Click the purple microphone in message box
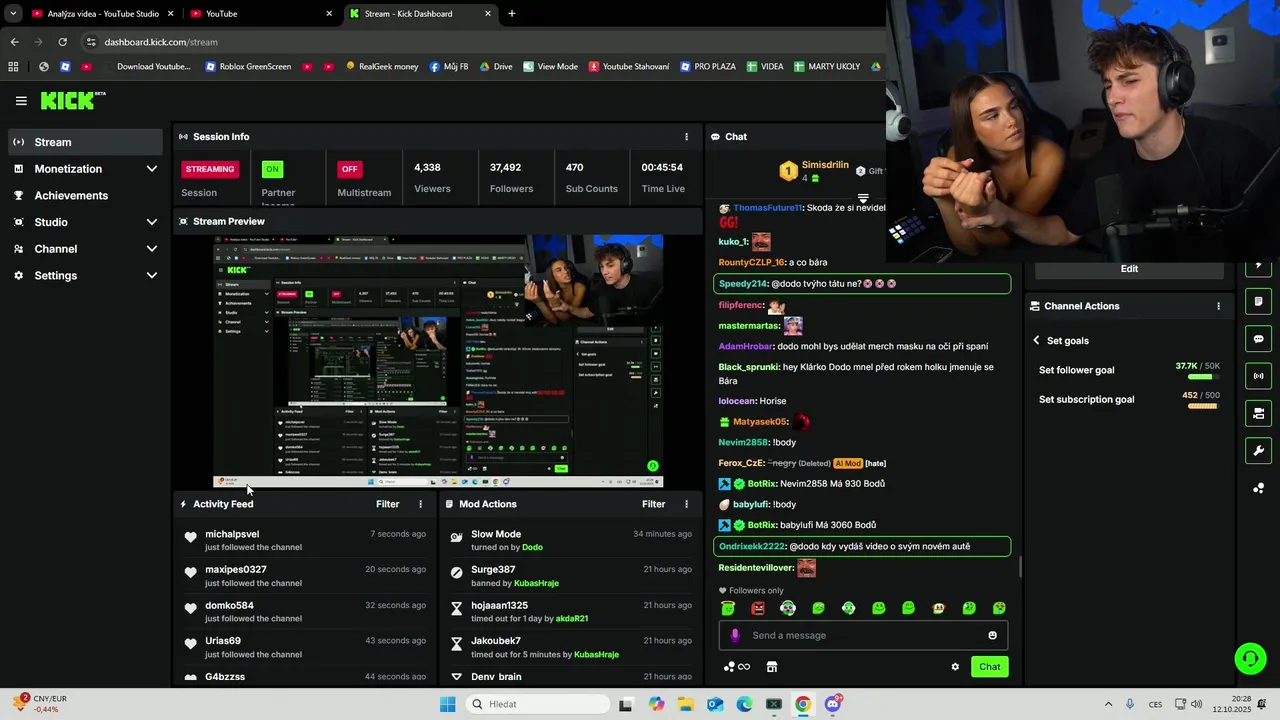 click(735, 635)
